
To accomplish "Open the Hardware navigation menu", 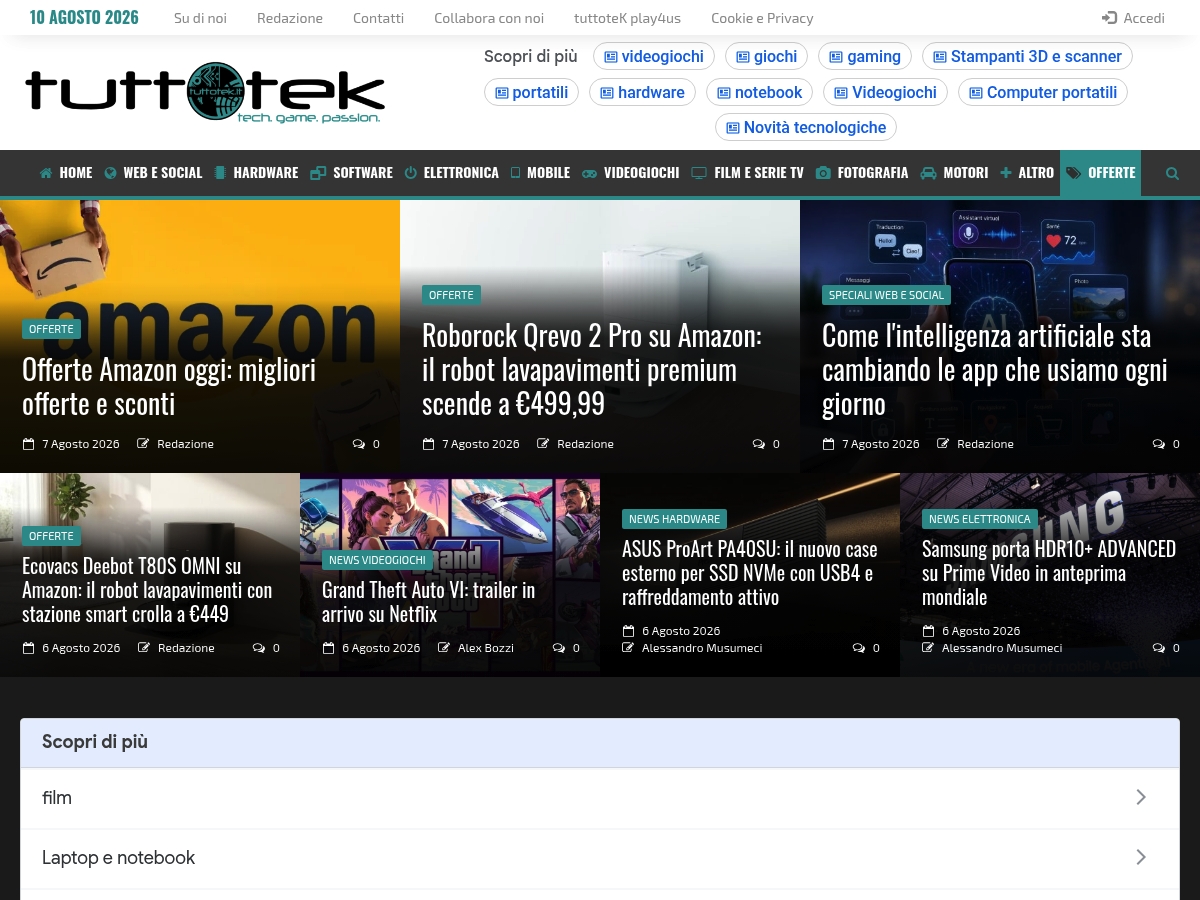I will [257, 173].
